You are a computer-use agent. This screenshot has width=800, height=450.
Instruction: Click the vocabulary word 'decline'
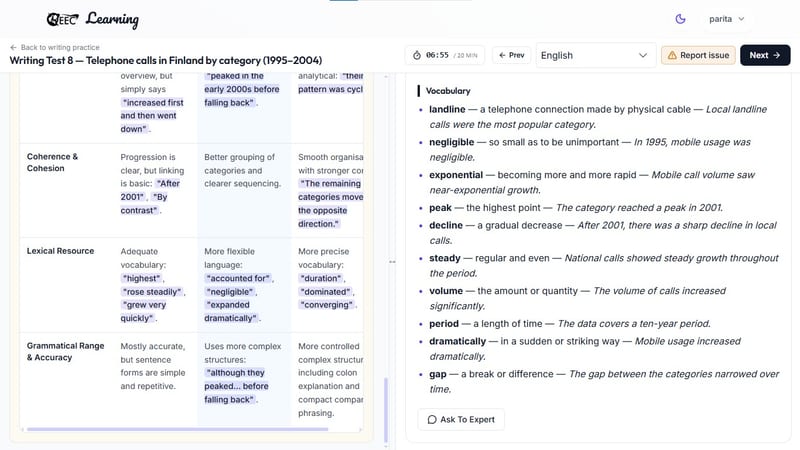coord(446,225)
